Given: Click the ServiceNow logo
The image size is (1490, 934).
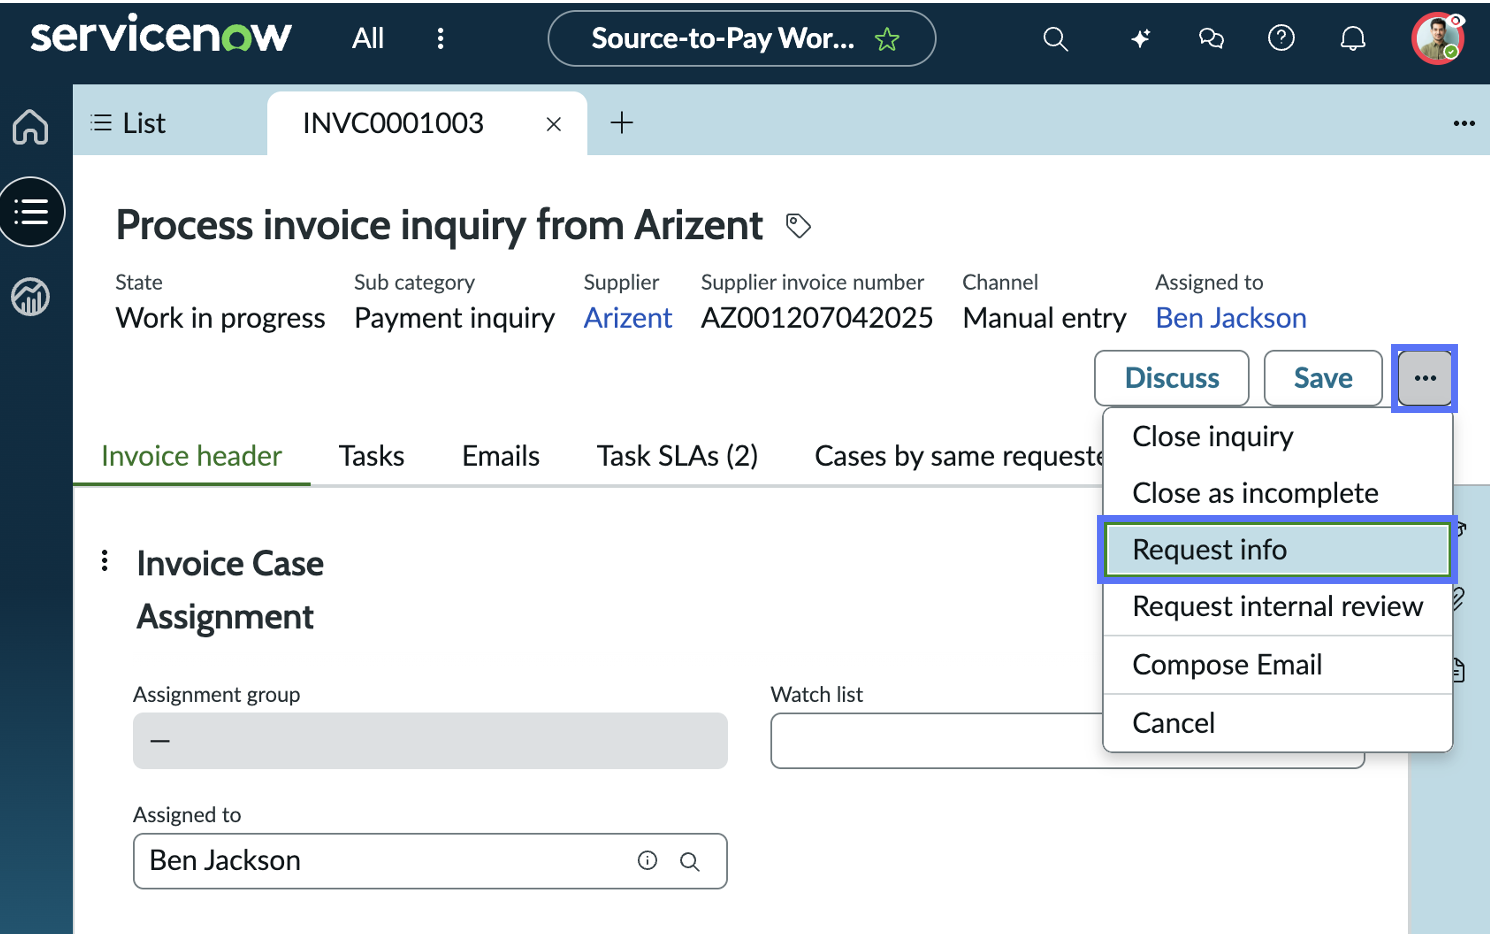Looking at the screenshot, I should coord(161,37).
